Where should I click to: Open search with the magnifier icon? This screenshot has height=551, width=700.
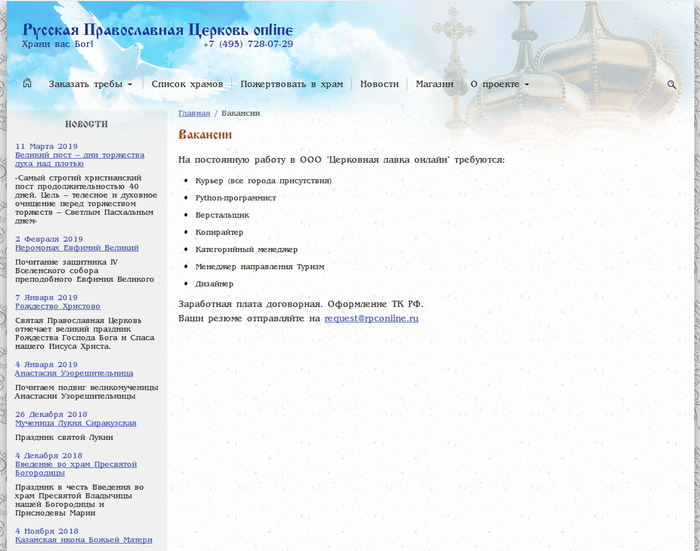[x=672, y=85]
